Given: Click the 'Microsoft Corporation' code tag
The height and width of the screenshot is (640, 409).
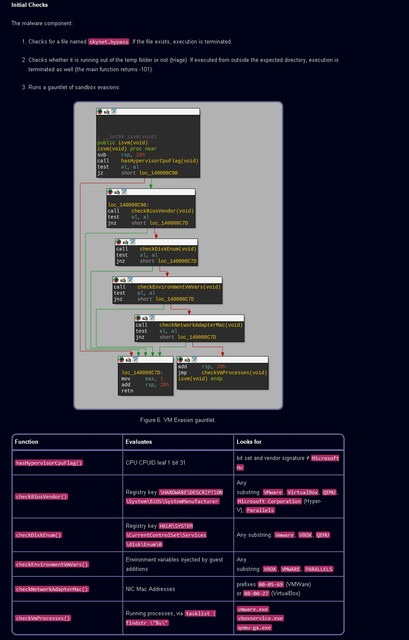Looking at the screenshot, I should point(269,501).
